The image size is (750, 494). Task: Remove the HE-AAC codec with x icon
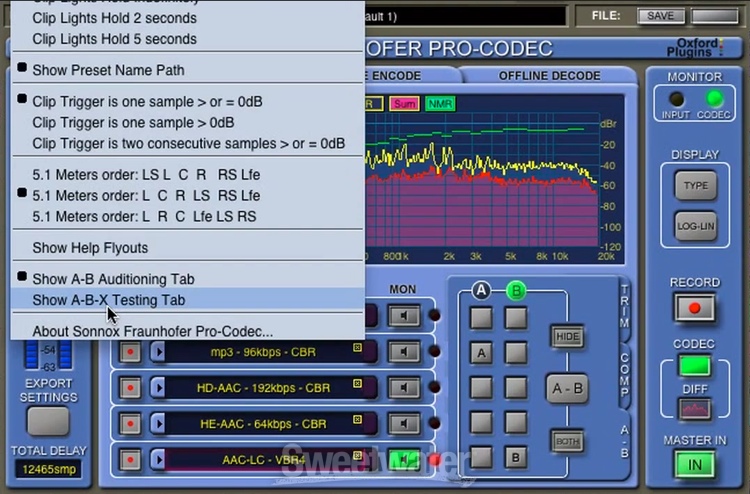coord(357,419)
